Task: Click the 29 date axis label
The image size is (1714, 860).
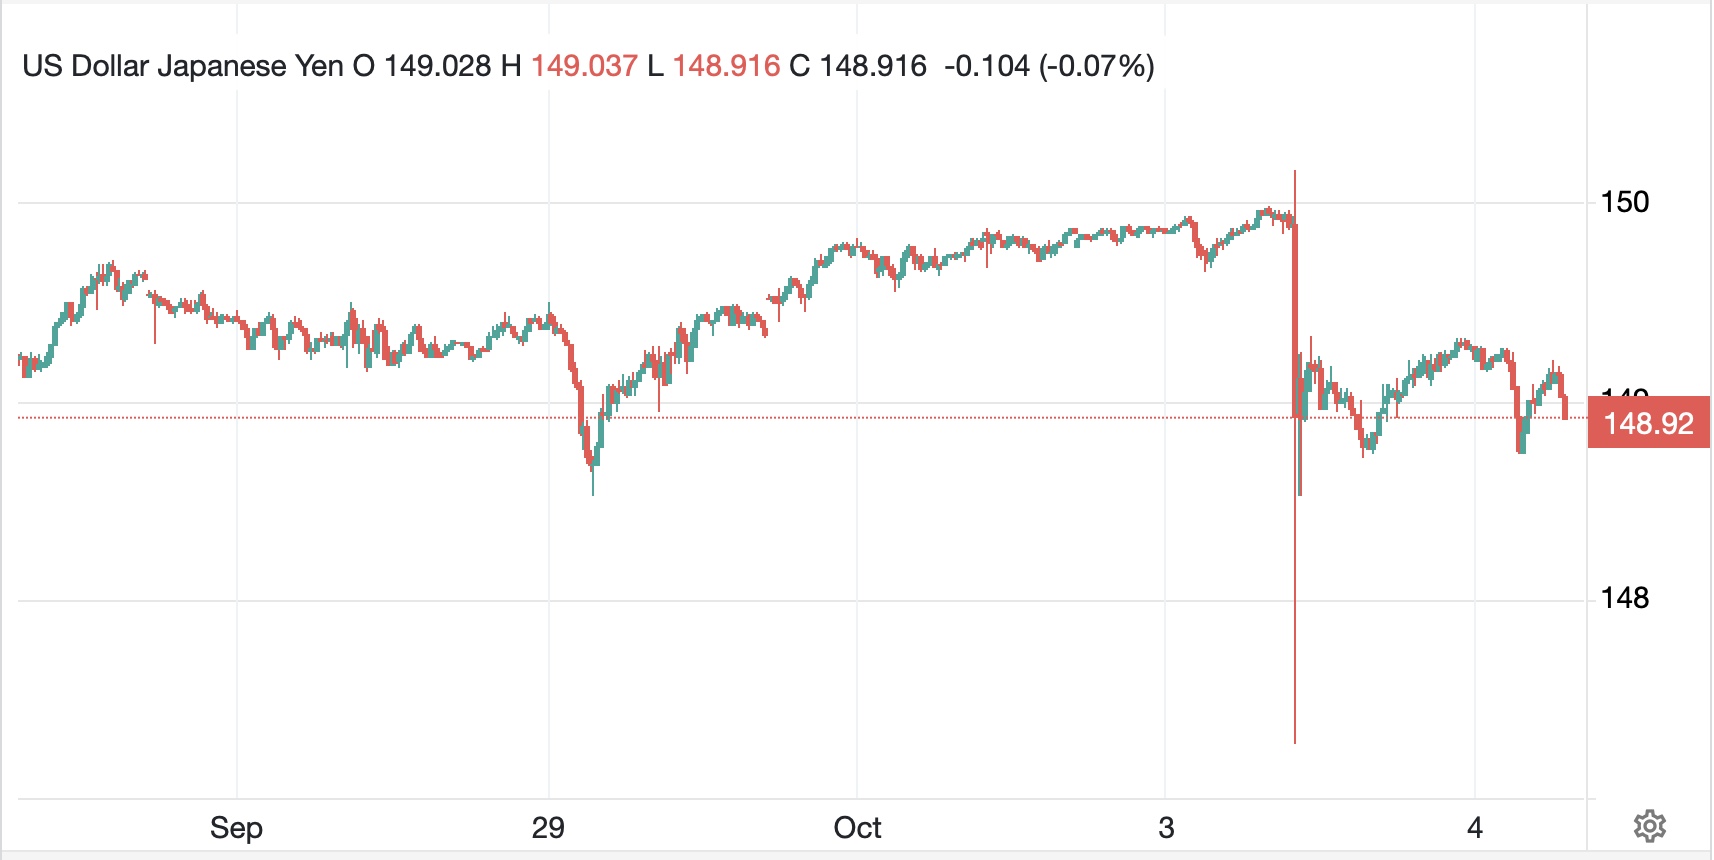Action: pyautogui.click(x=548, y=828)
